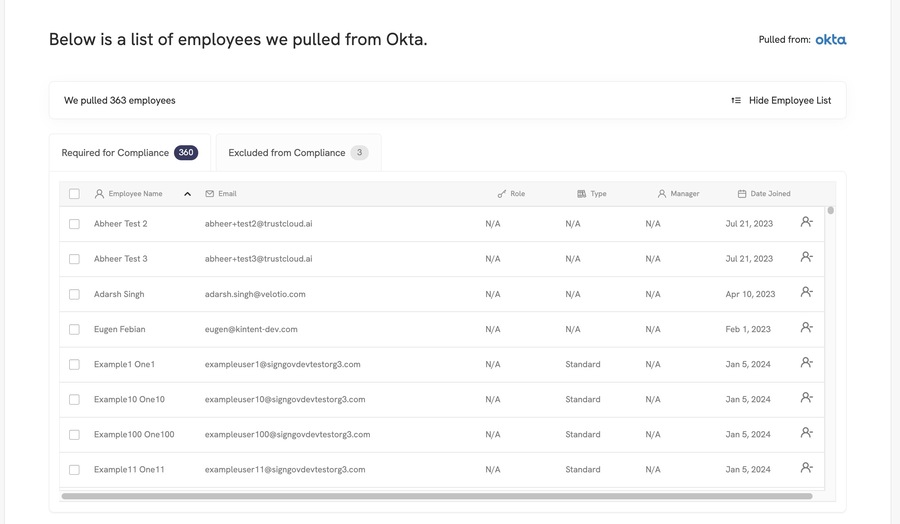This screenshot has width=900, height=524.
Task: Exclude Abheer Test 3 via remove-user icon
Action: coord(806,257)
